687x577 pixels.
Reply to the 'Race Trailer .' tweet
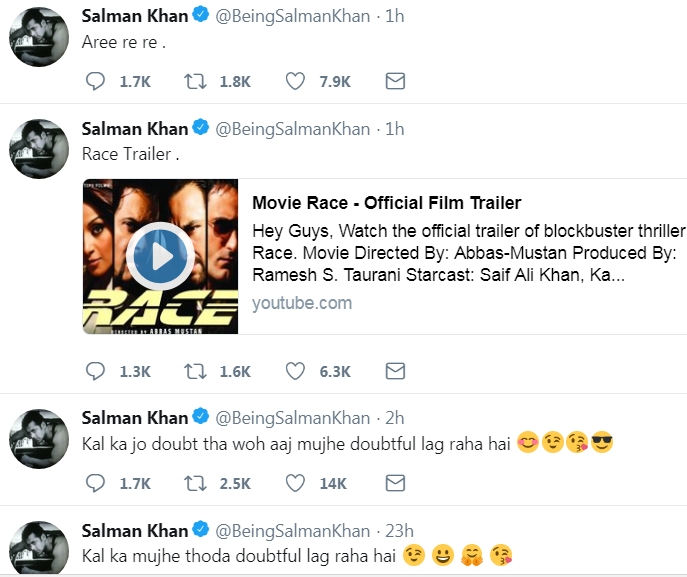coord(95,371)
